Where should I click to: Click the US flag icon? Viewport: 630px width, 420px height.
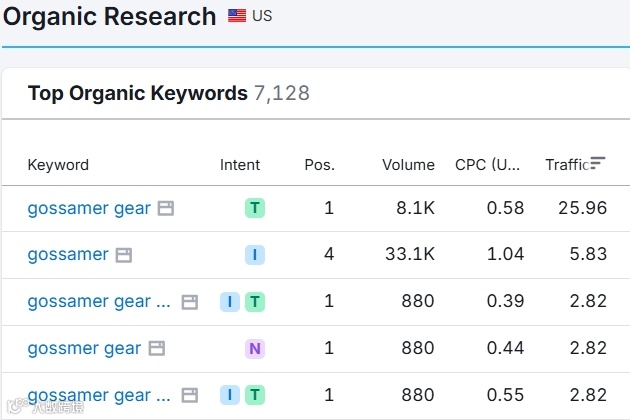[237, 16]
